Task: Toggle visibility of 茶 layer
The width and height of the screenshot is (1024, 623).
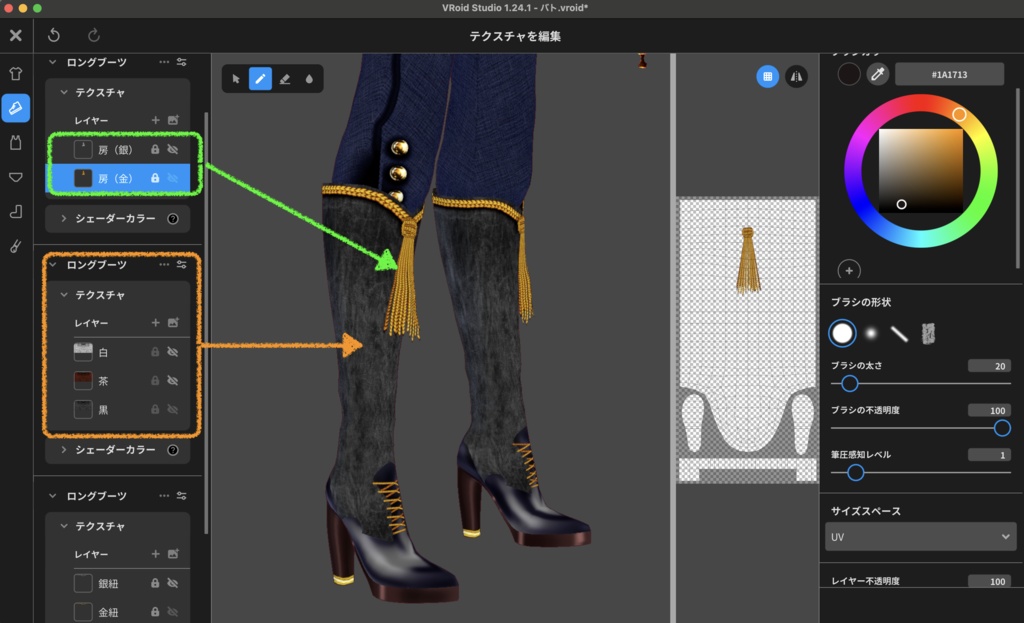Action: click(x=173, y=381)
